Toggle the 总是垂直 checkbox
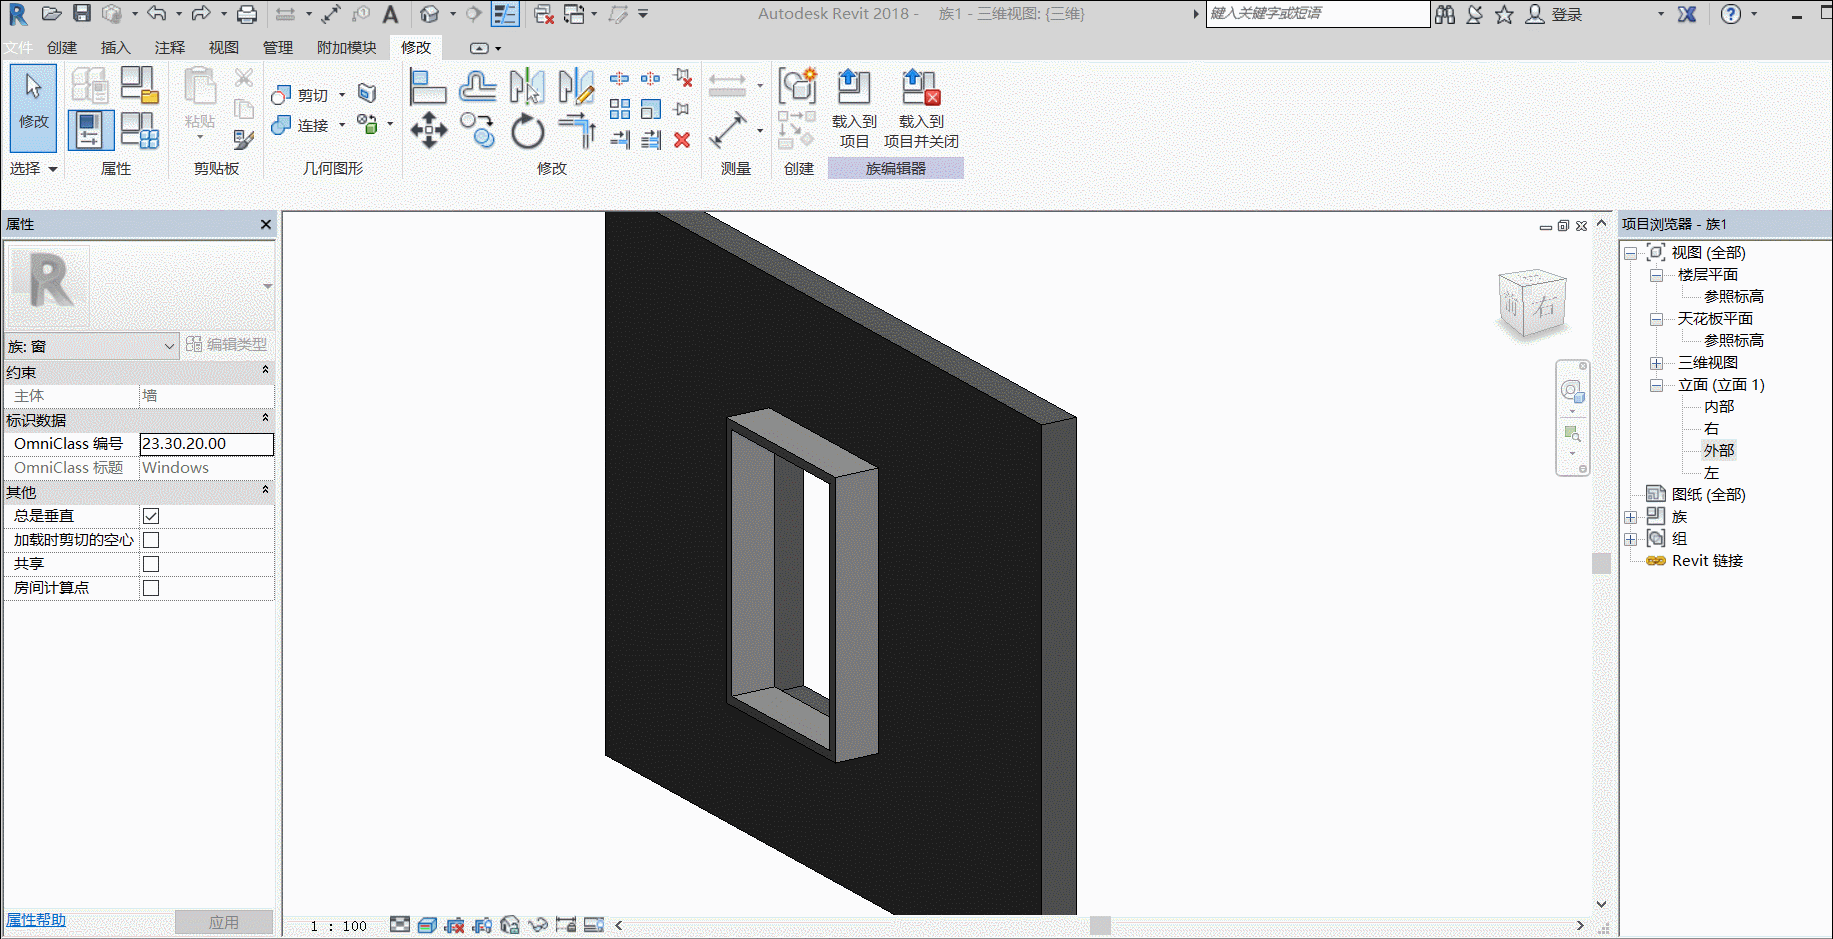 coord(151,516)
